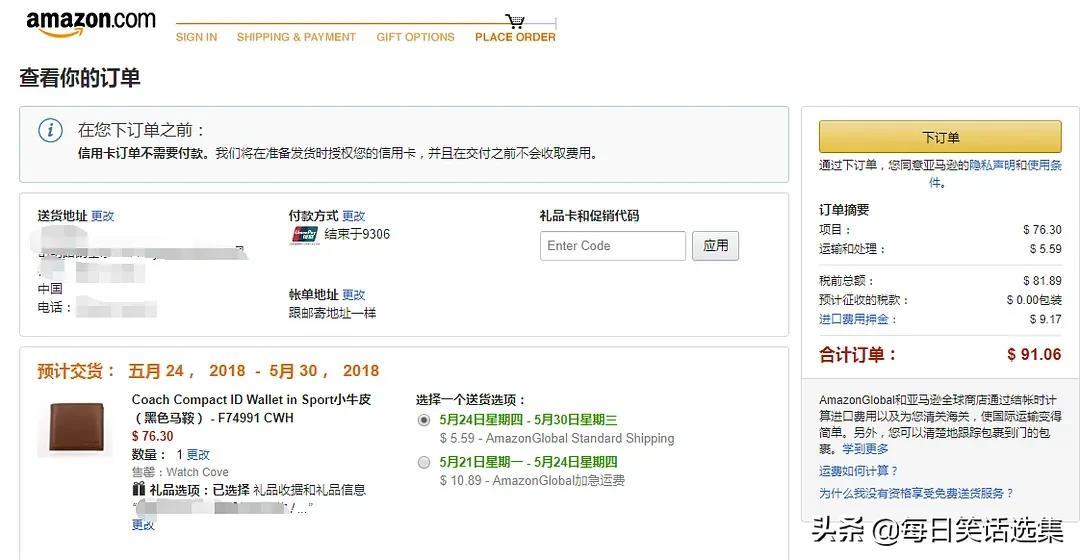Click the yellow 下订单 place order button
Viewport: 1080px width, 560px height.
[940, 137]
